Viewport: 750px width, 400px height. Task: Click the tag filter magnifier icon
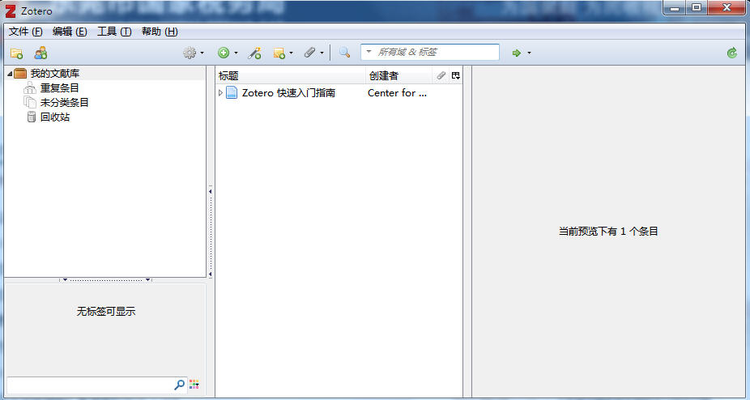tap(179, 384)
